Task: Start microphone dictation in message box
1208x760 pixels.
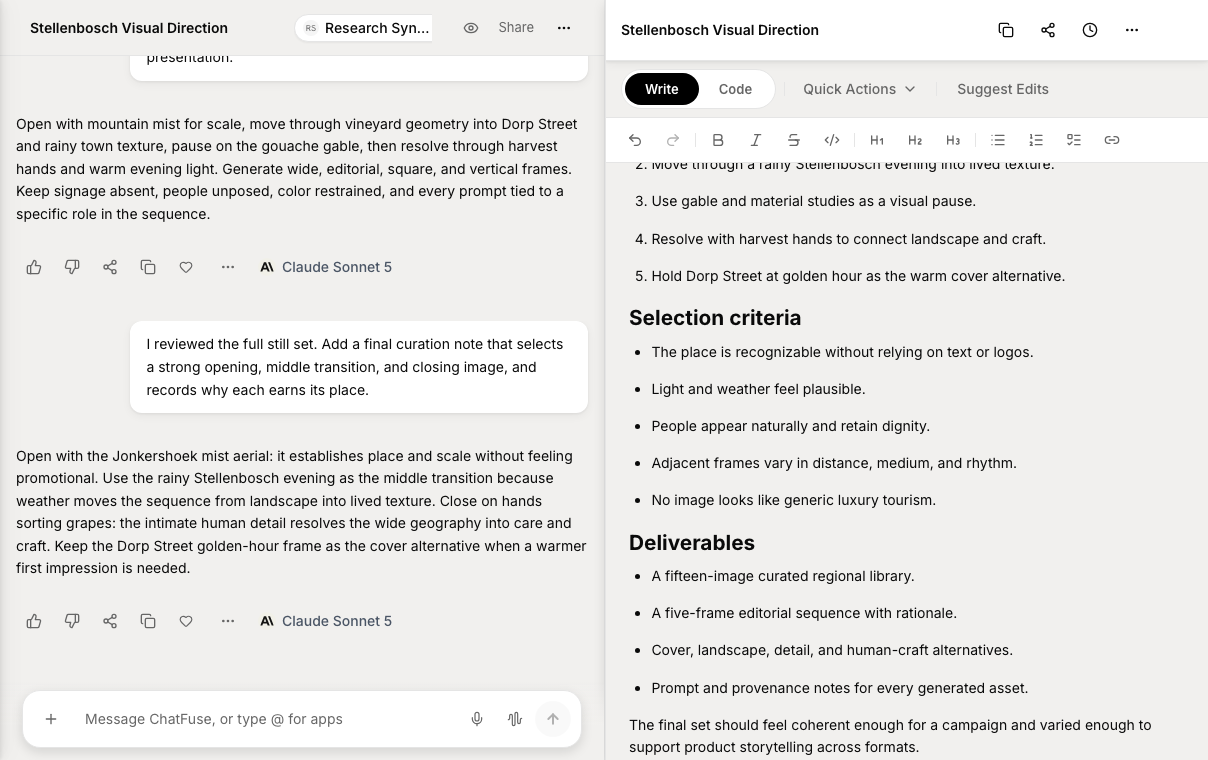Action: [x=477, y=719]
